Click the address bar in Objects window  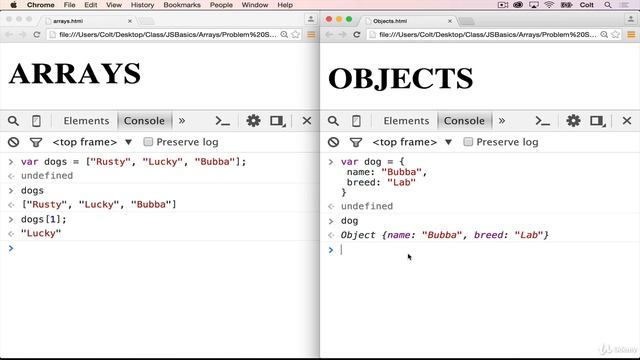click(x=488, y=35)
